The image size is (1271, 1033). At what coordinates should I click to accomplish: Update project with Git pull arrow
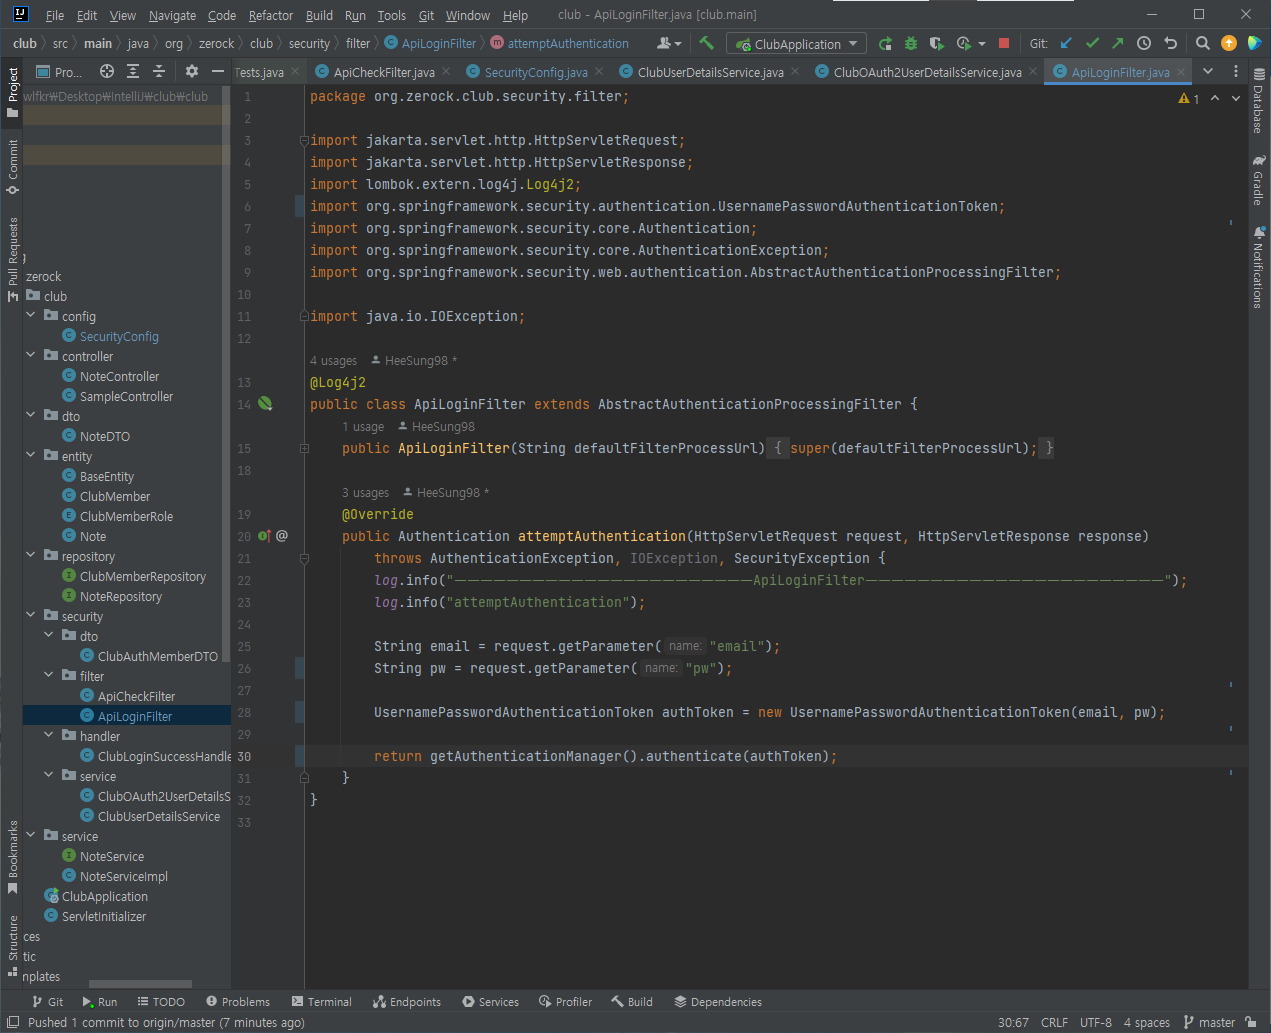(x=1066, y=43)
